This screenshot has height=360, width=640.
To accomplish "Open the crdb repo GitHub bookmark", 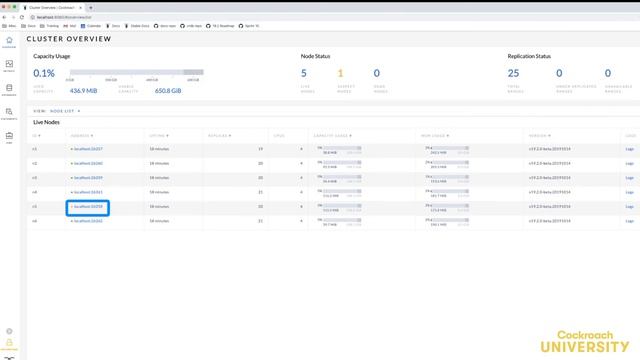I will (x=191, y=26).
